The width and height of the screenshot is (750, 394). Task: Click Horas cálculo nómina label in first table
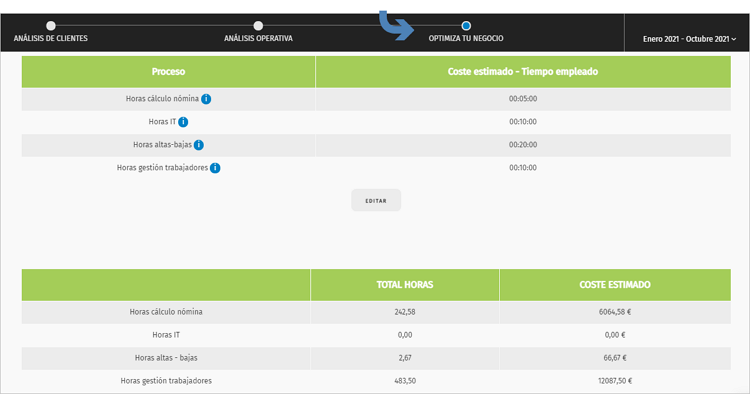coord(162,98)
